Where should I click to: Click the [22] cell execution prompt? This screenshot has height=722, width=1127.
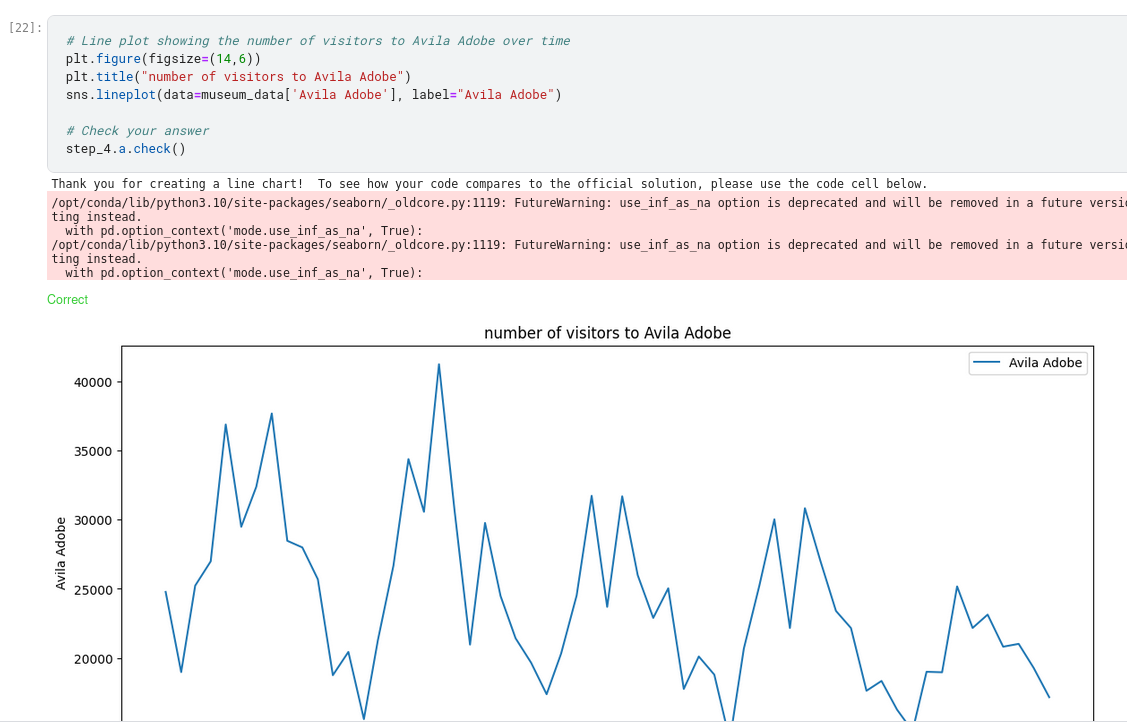(25, 28)
